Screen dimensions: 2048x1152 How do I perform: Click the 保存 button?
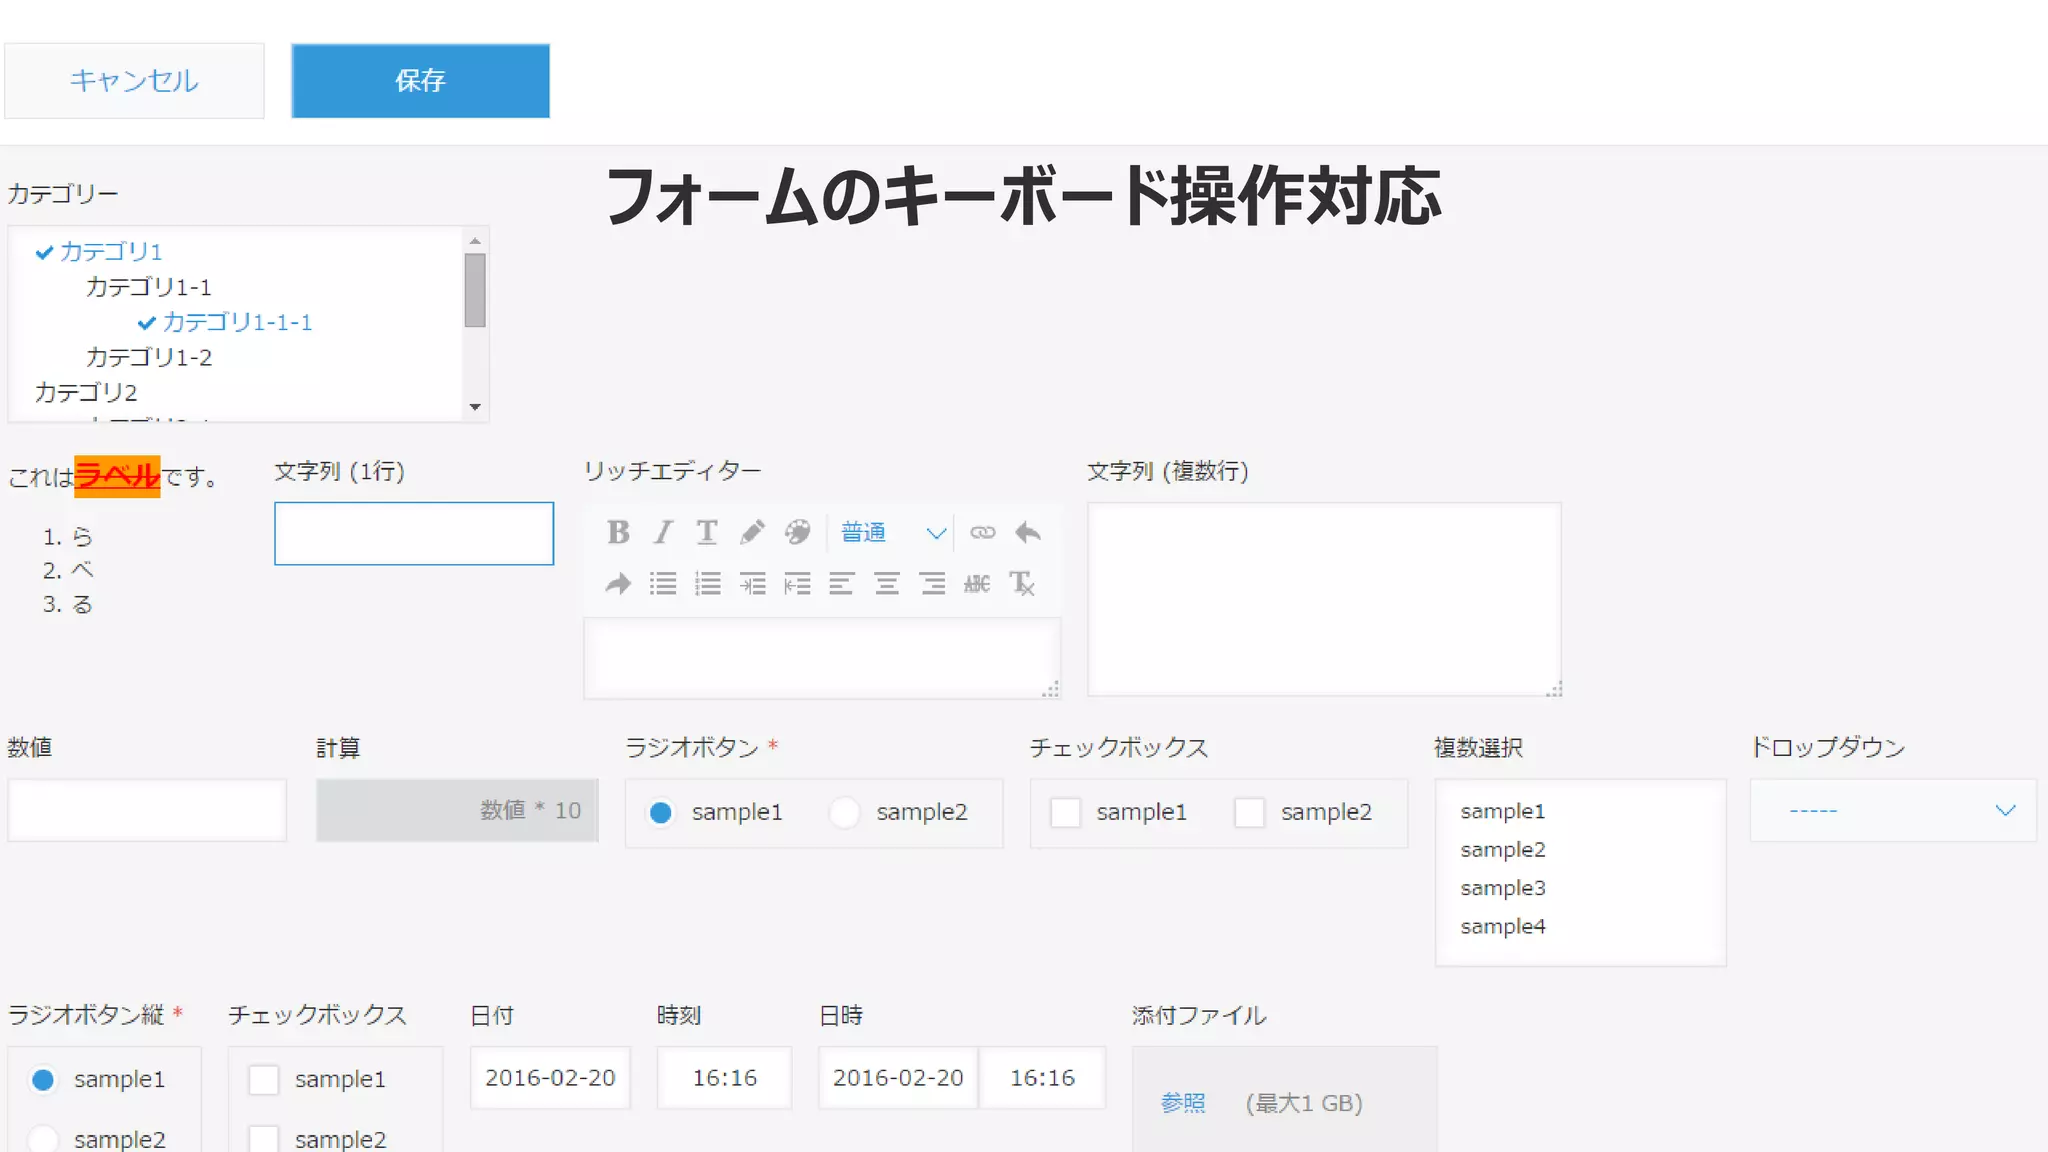(x=420, y=81)
